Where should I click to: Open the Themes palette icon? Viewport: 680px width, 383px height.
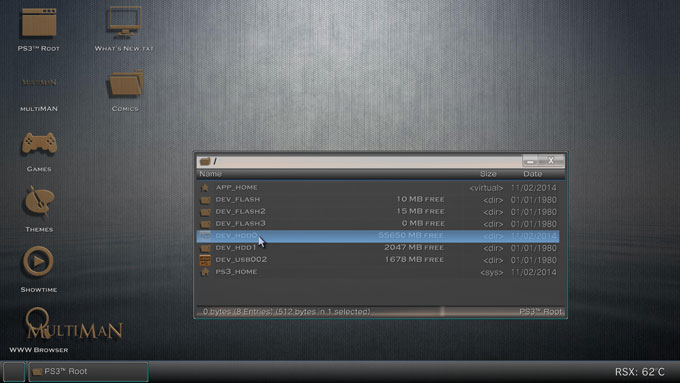[x=39, y=202]
